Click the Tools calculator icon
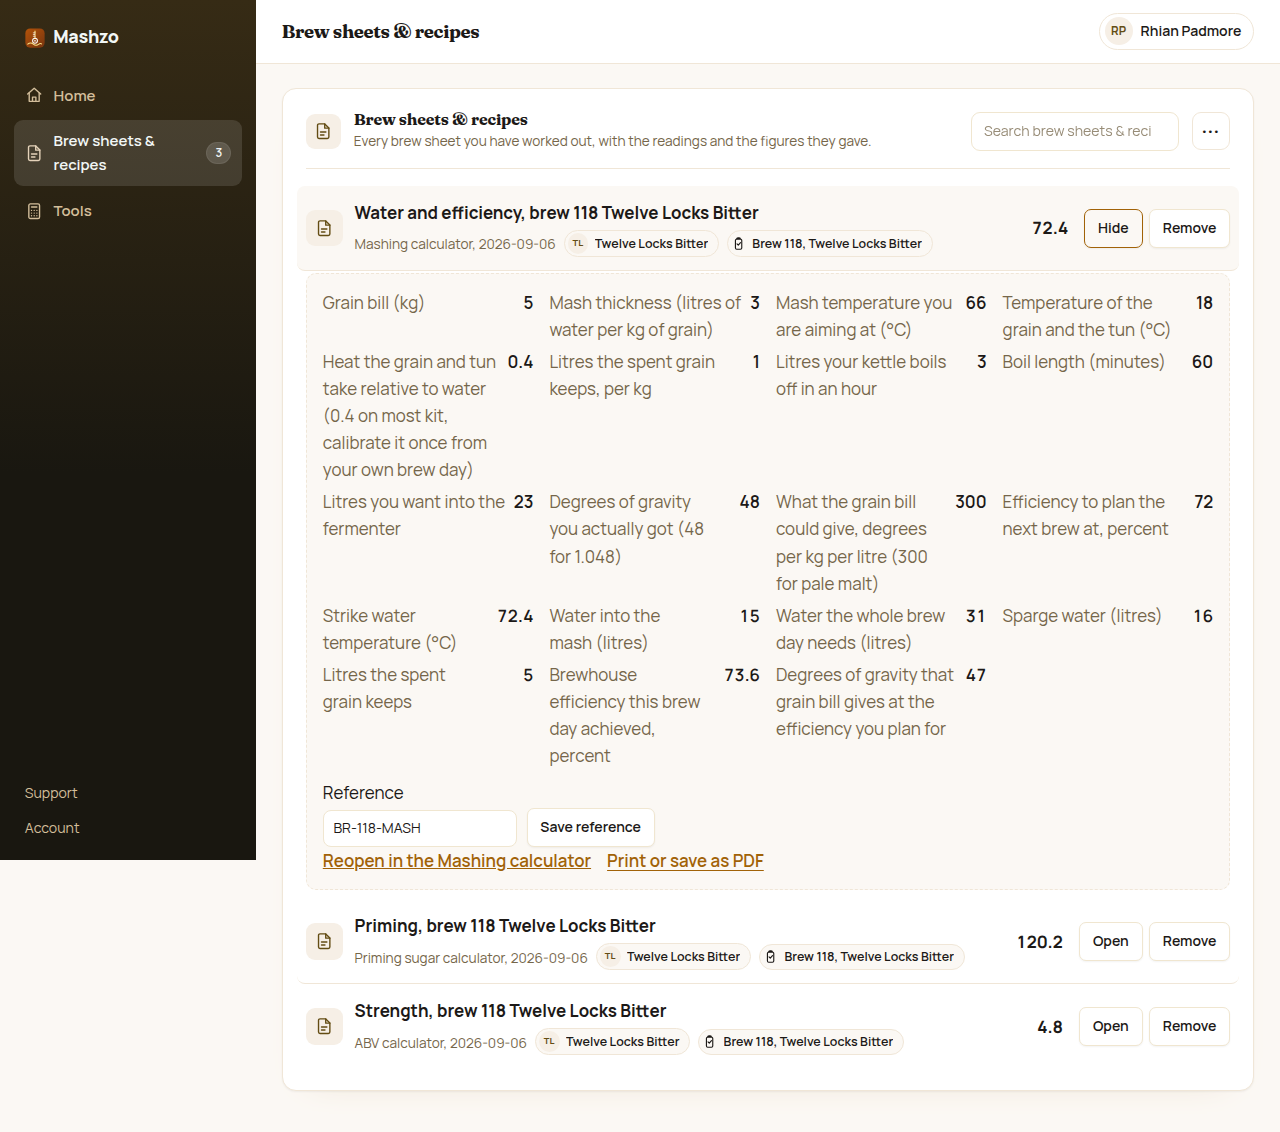Screen dimensions: 1280x1132 34,211
